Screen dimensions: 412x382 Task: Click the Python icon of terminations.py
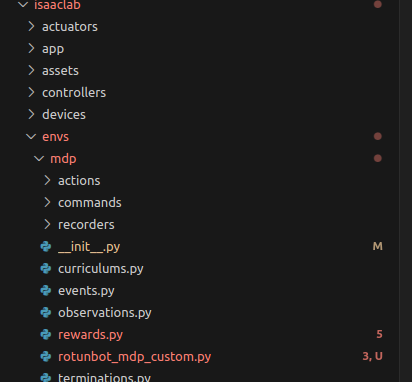46,378
